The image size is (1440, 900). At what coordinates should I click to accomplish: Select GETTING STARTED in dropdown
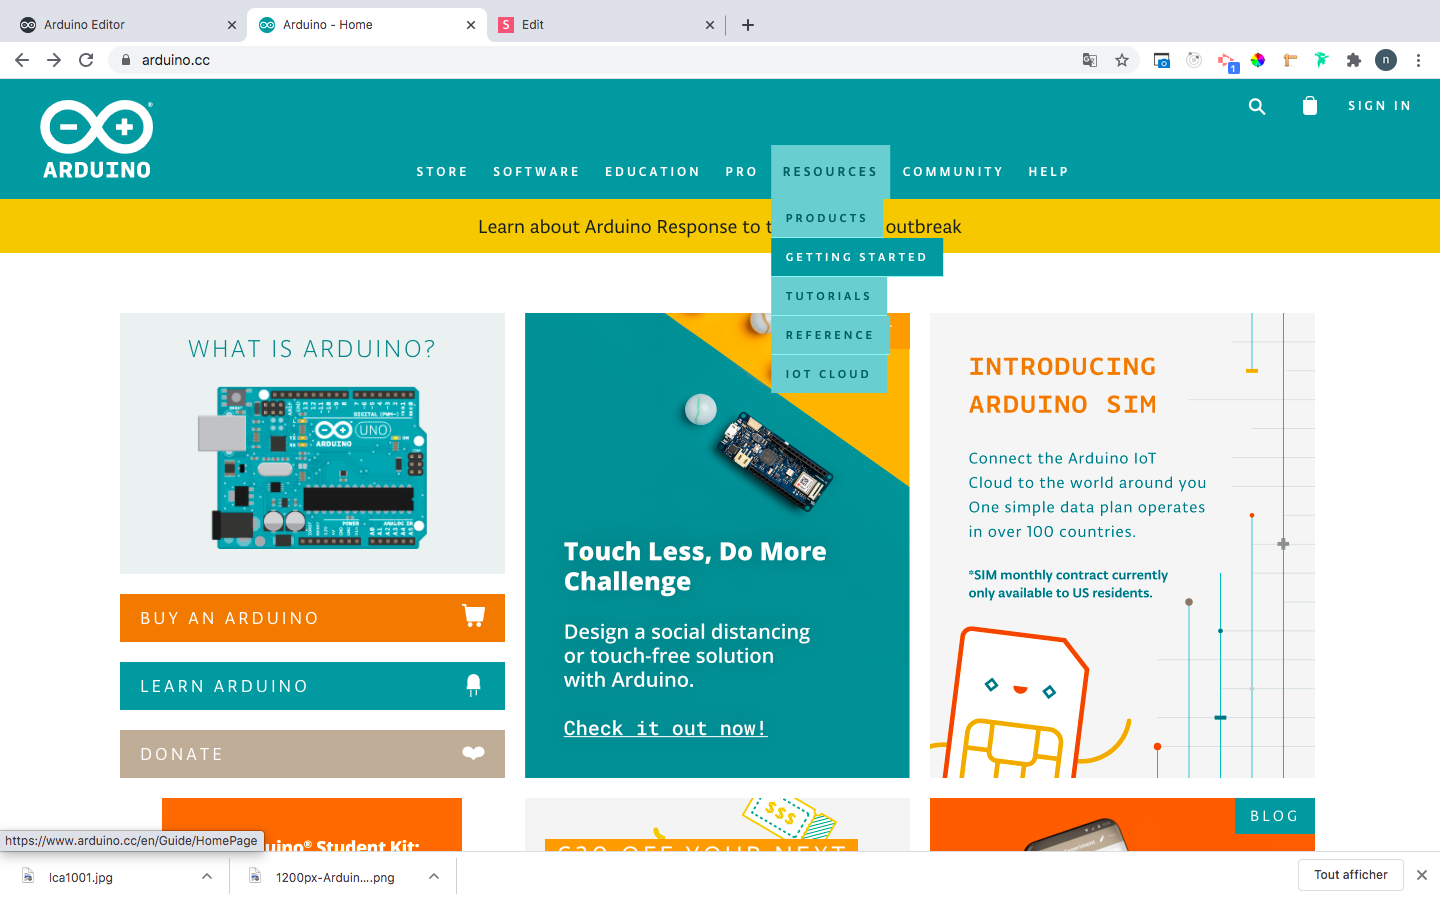[857, 257]
